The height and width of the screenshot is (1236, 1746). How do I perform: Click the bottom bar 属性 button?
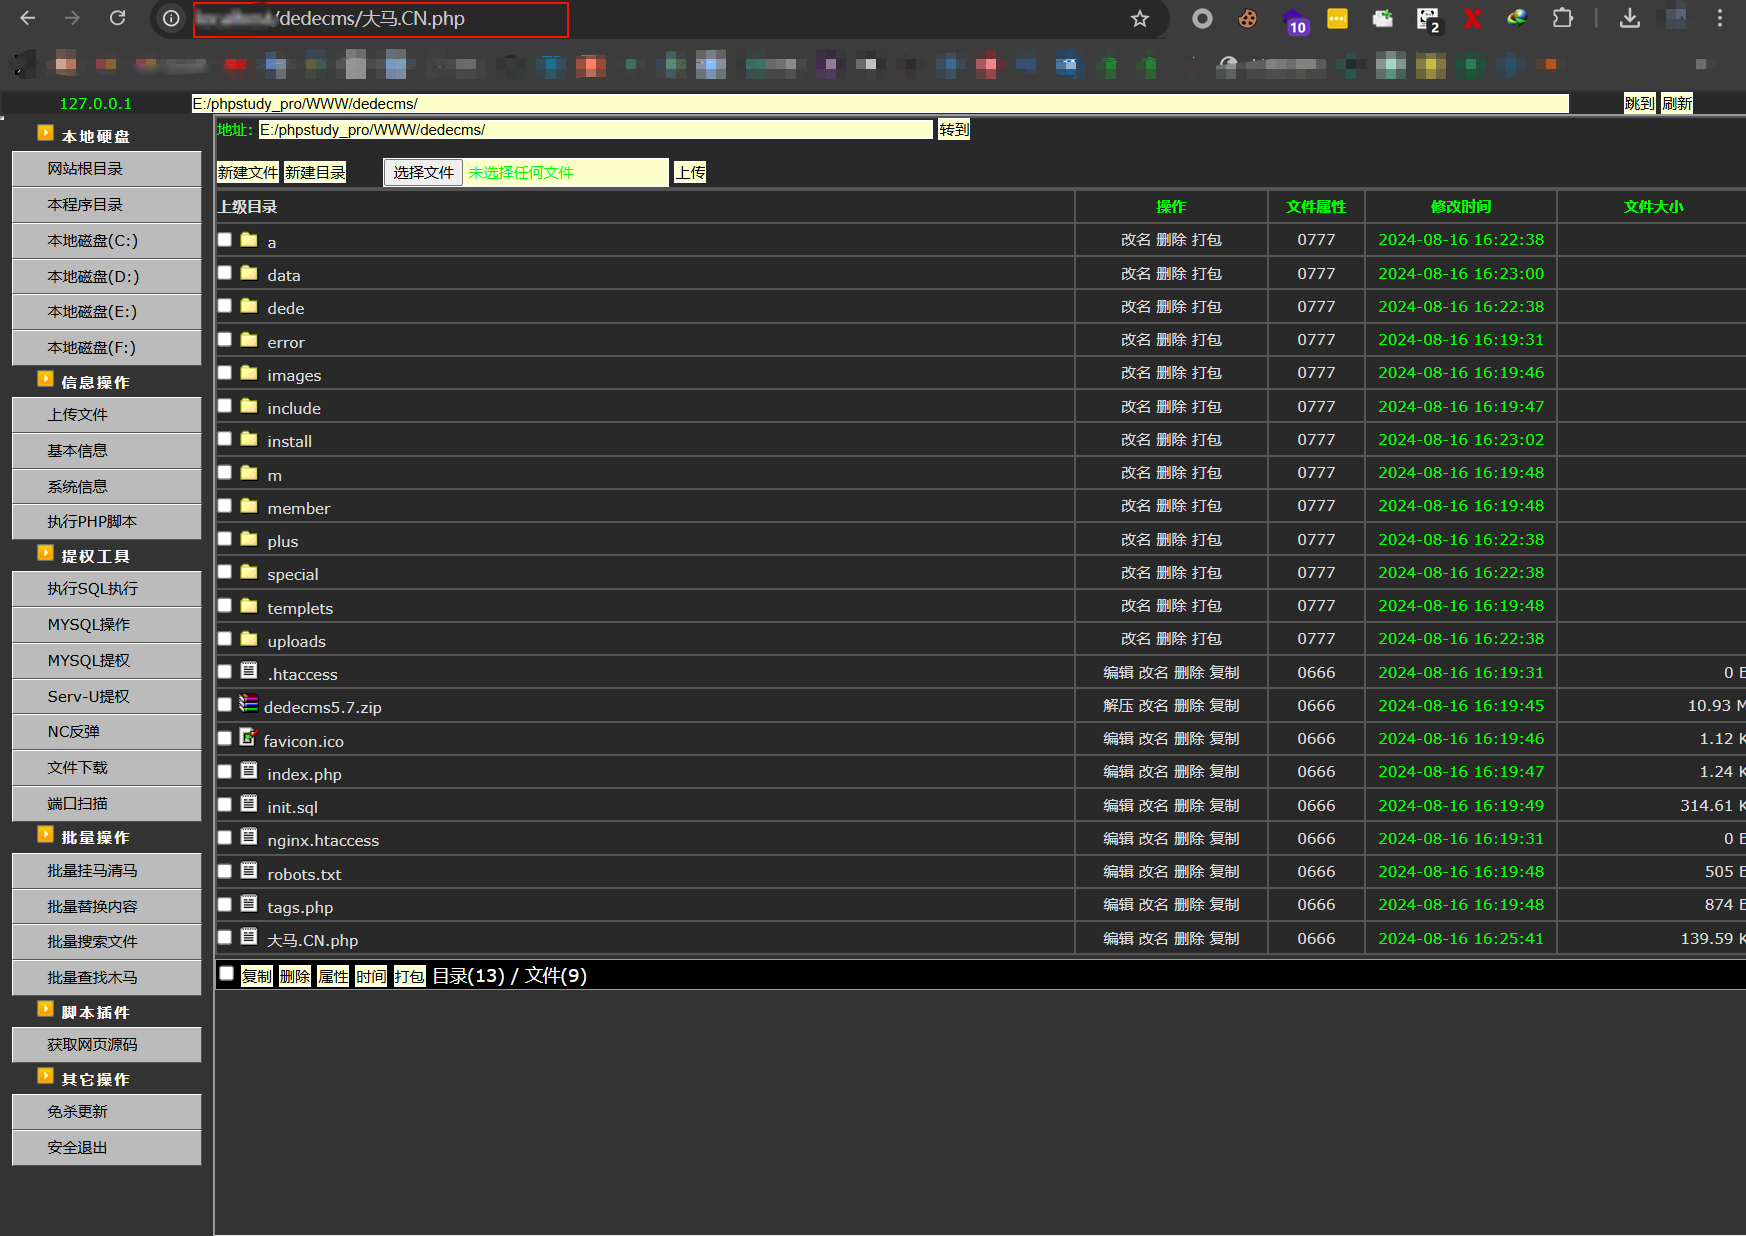coord(333,976)
